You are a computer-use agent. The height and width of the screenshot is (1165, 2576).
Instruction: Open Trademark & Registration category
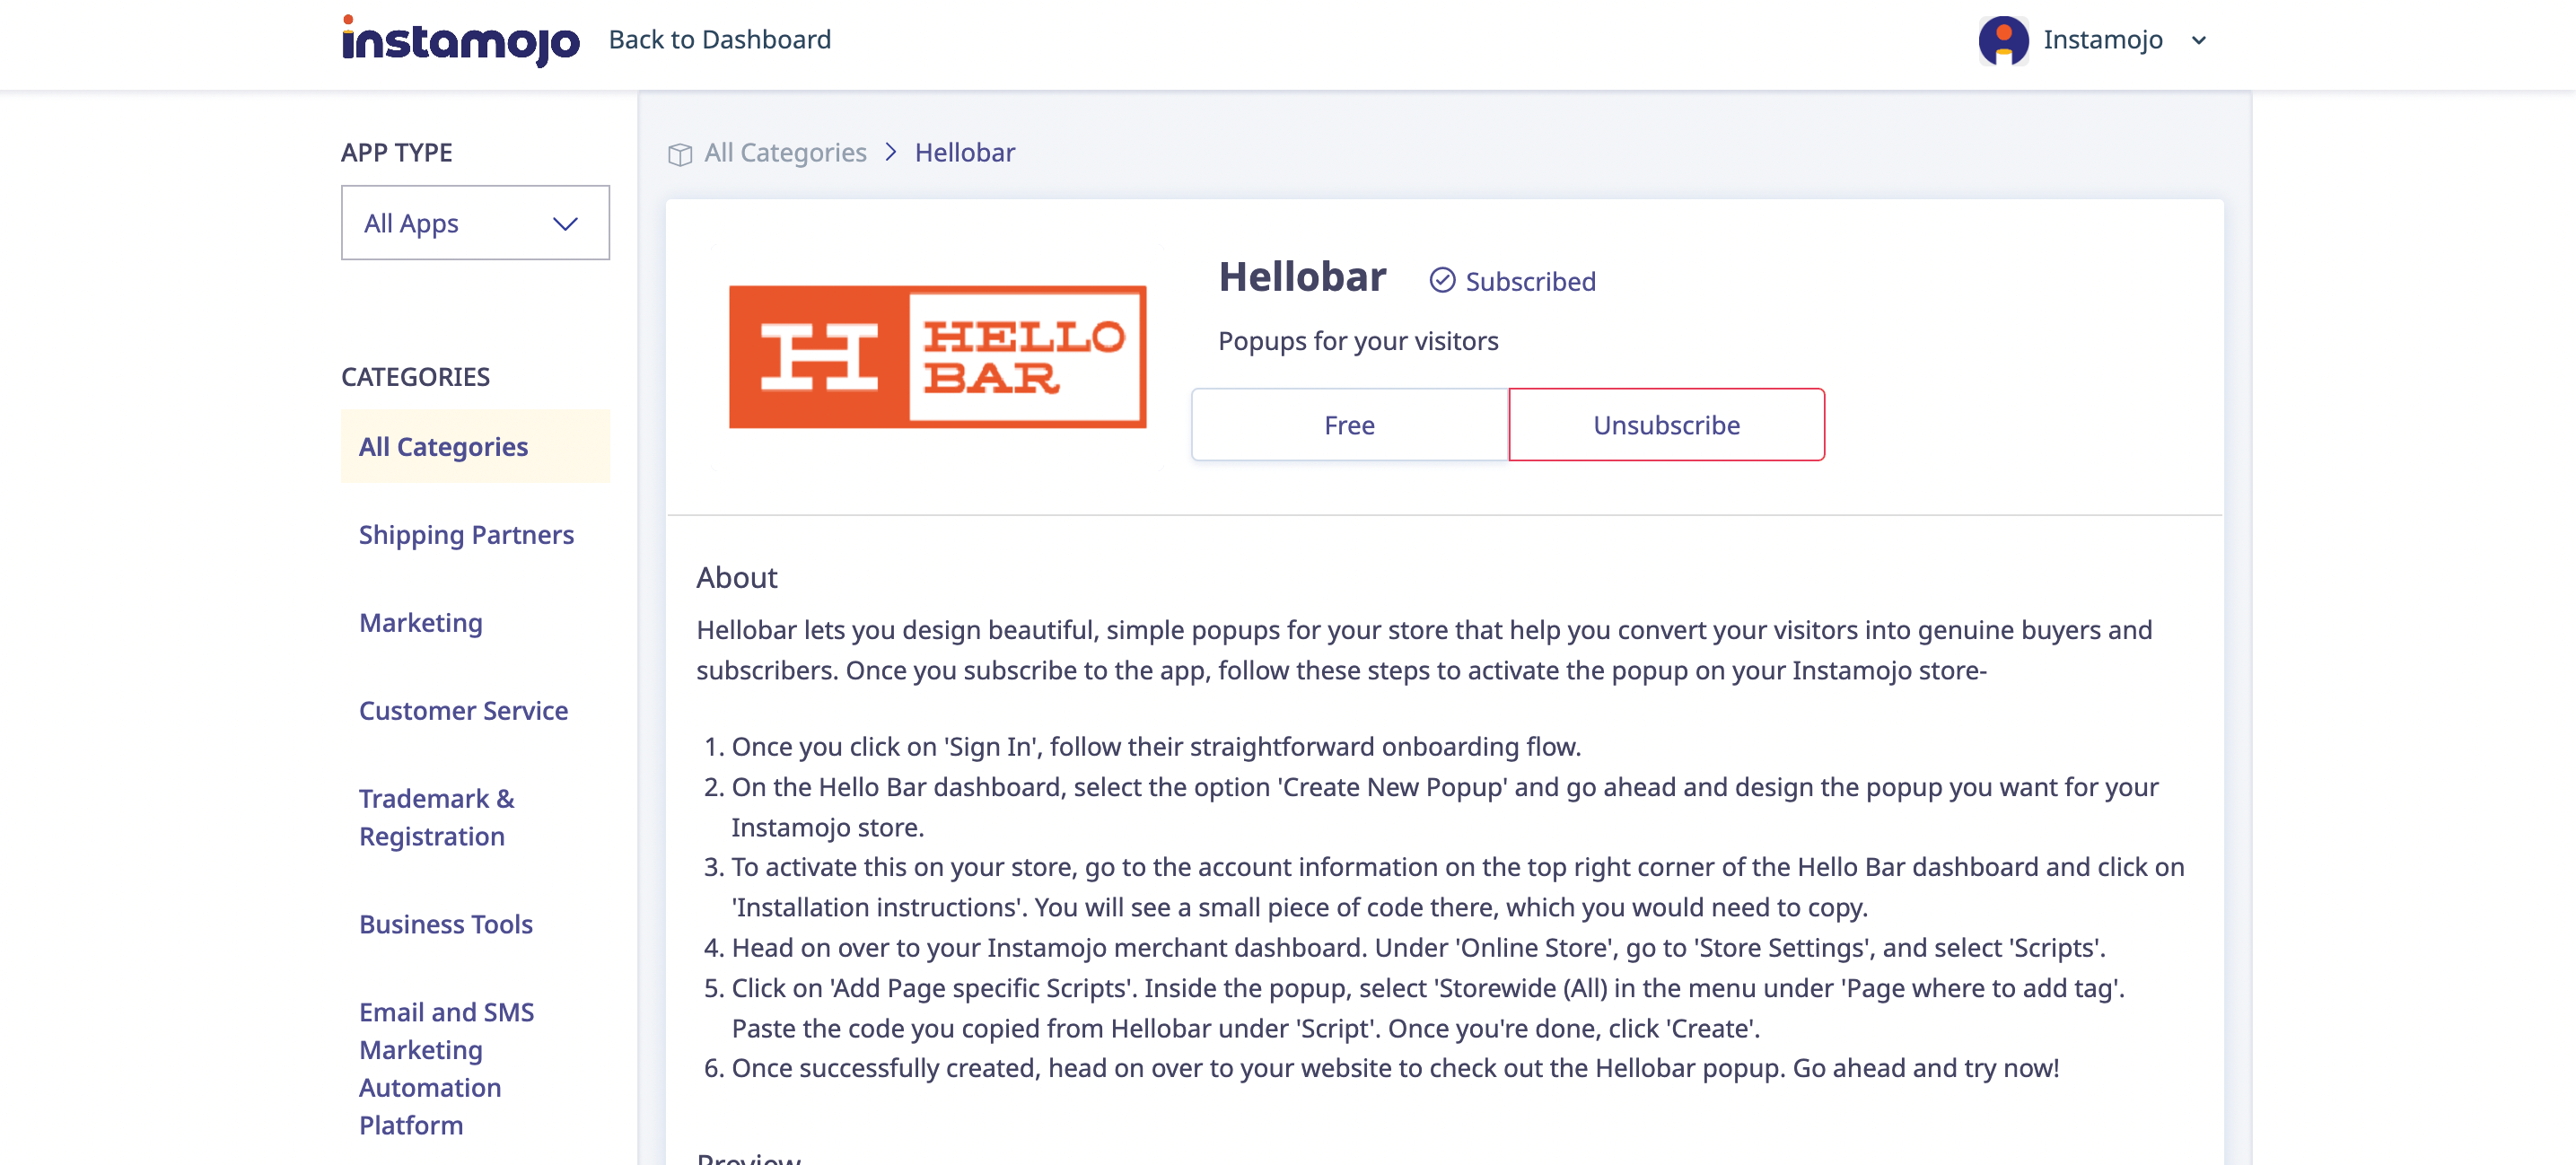[x=436, y=817]
